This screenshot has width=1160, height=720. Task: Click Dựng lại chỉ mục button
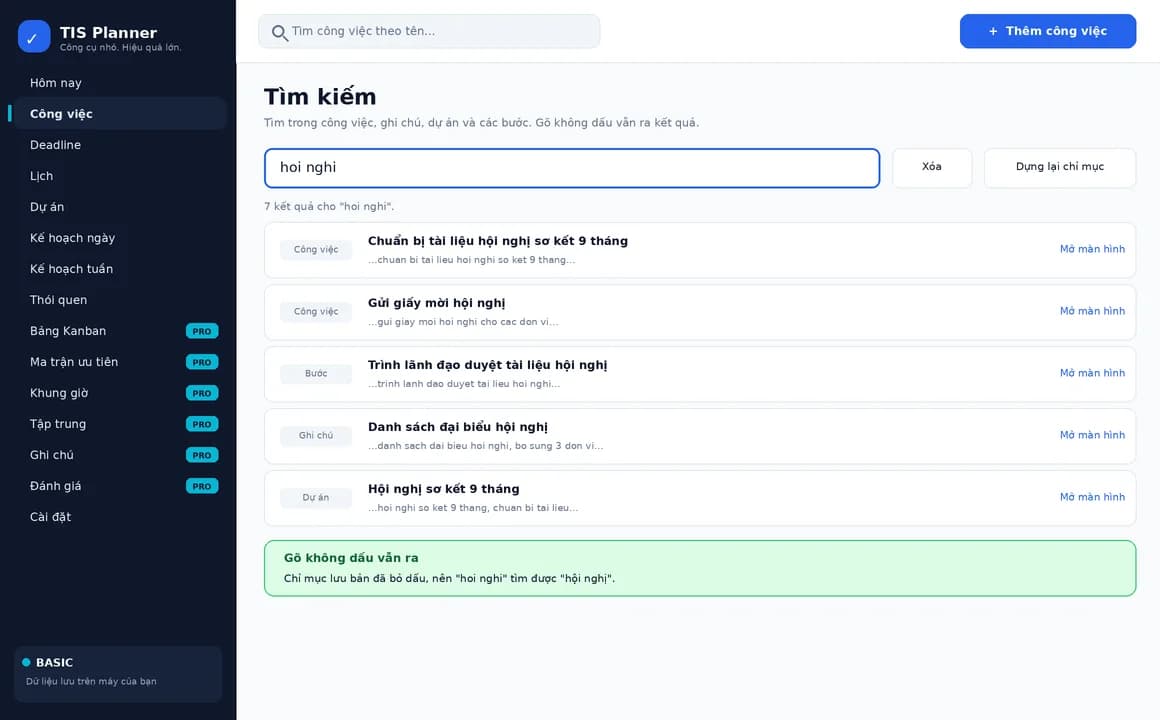tap(1059, 167)
